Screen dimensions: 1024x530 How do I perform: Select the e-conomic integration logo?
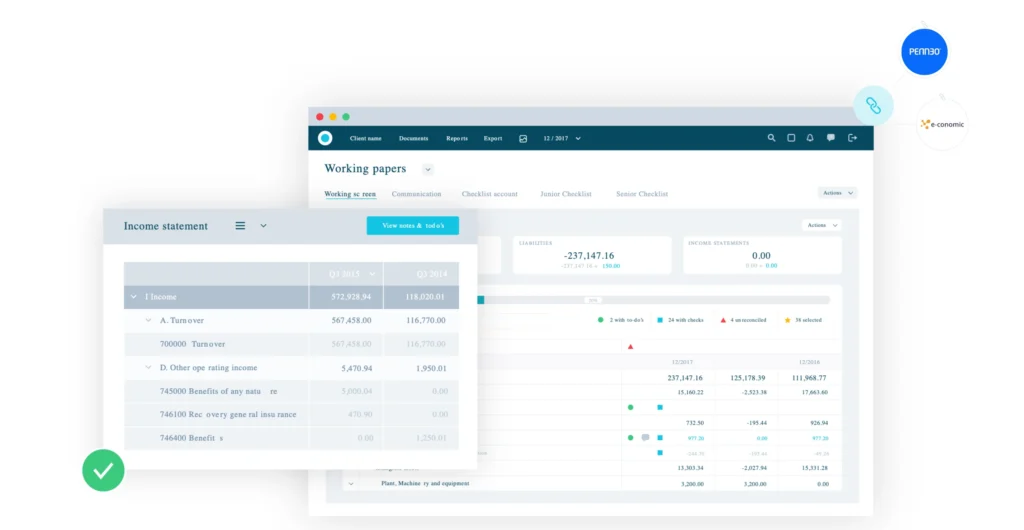point(942,124)
